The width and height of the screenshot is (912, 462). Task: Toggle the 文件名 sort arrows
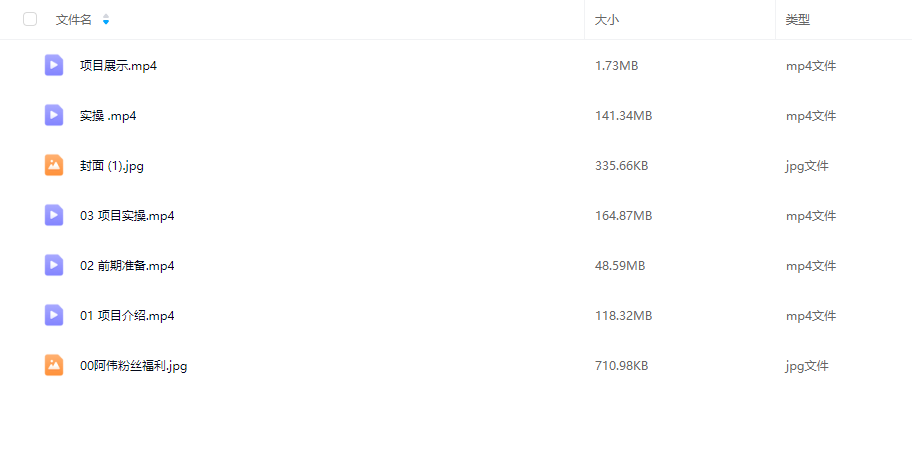coord(106,20)
